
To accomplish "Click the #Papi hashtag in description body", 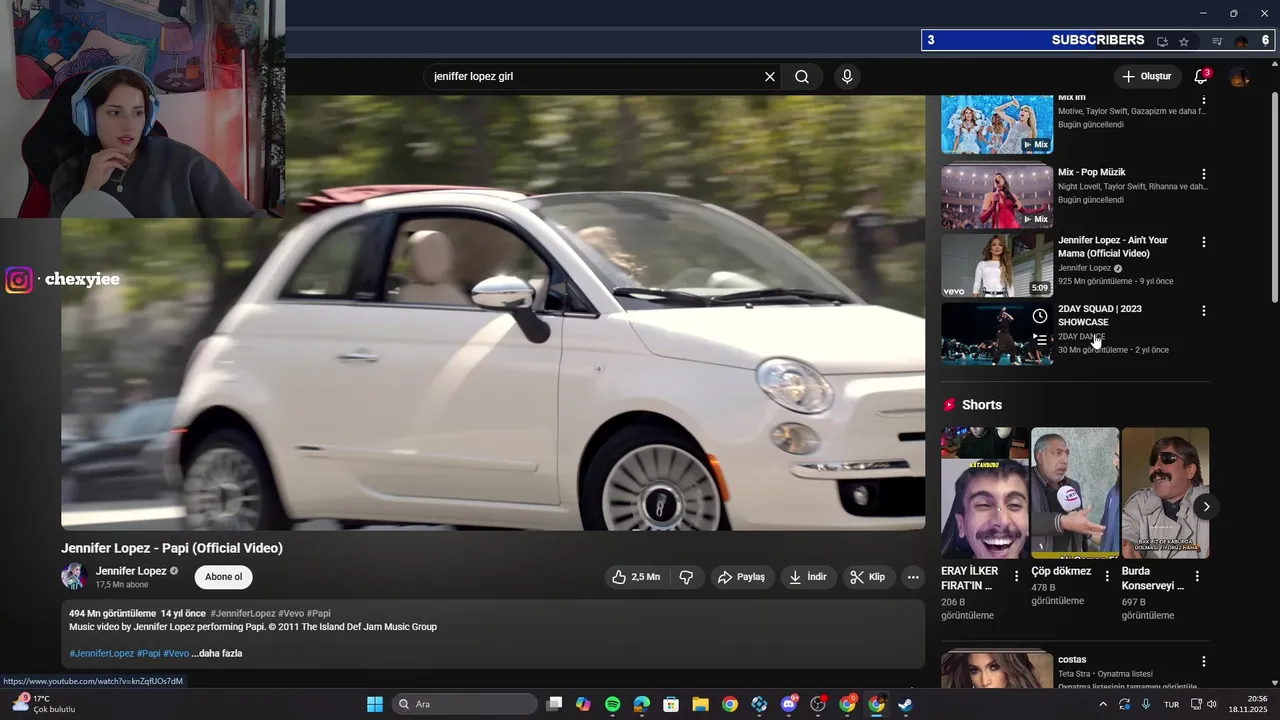I will click(x=148, y=653).
